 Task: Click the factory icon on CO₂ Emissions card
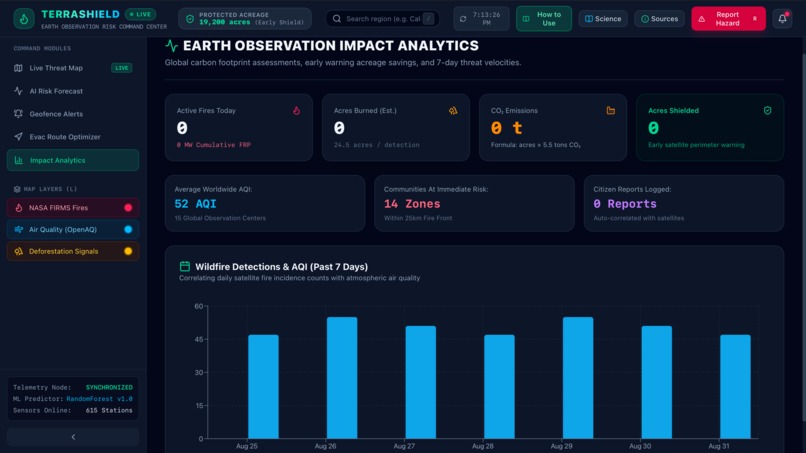(x=610, y=111)
